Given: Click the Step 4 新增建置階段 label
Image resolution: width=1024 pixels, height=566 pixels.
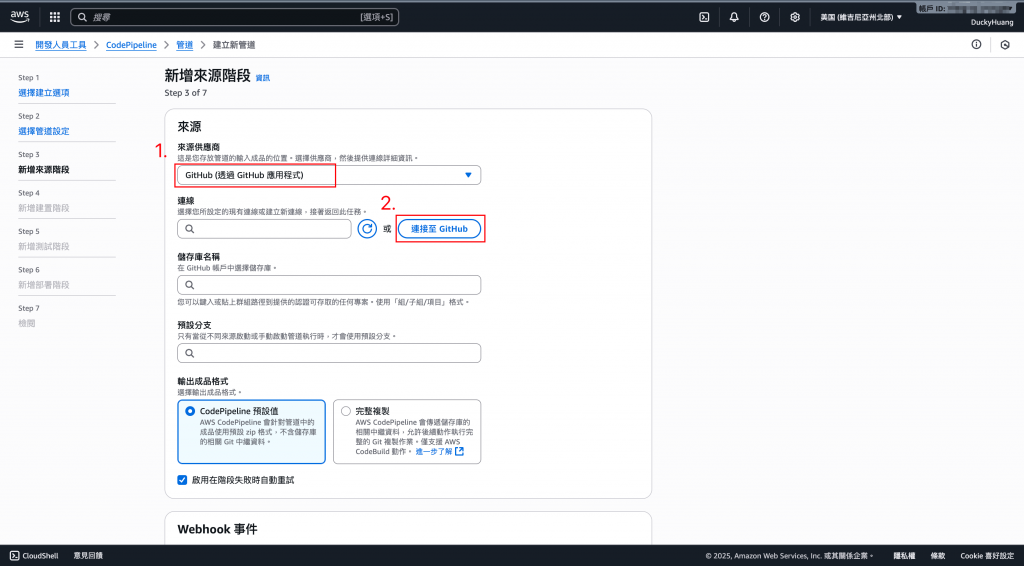Looking at the screenshot, I should coord(44,208).
